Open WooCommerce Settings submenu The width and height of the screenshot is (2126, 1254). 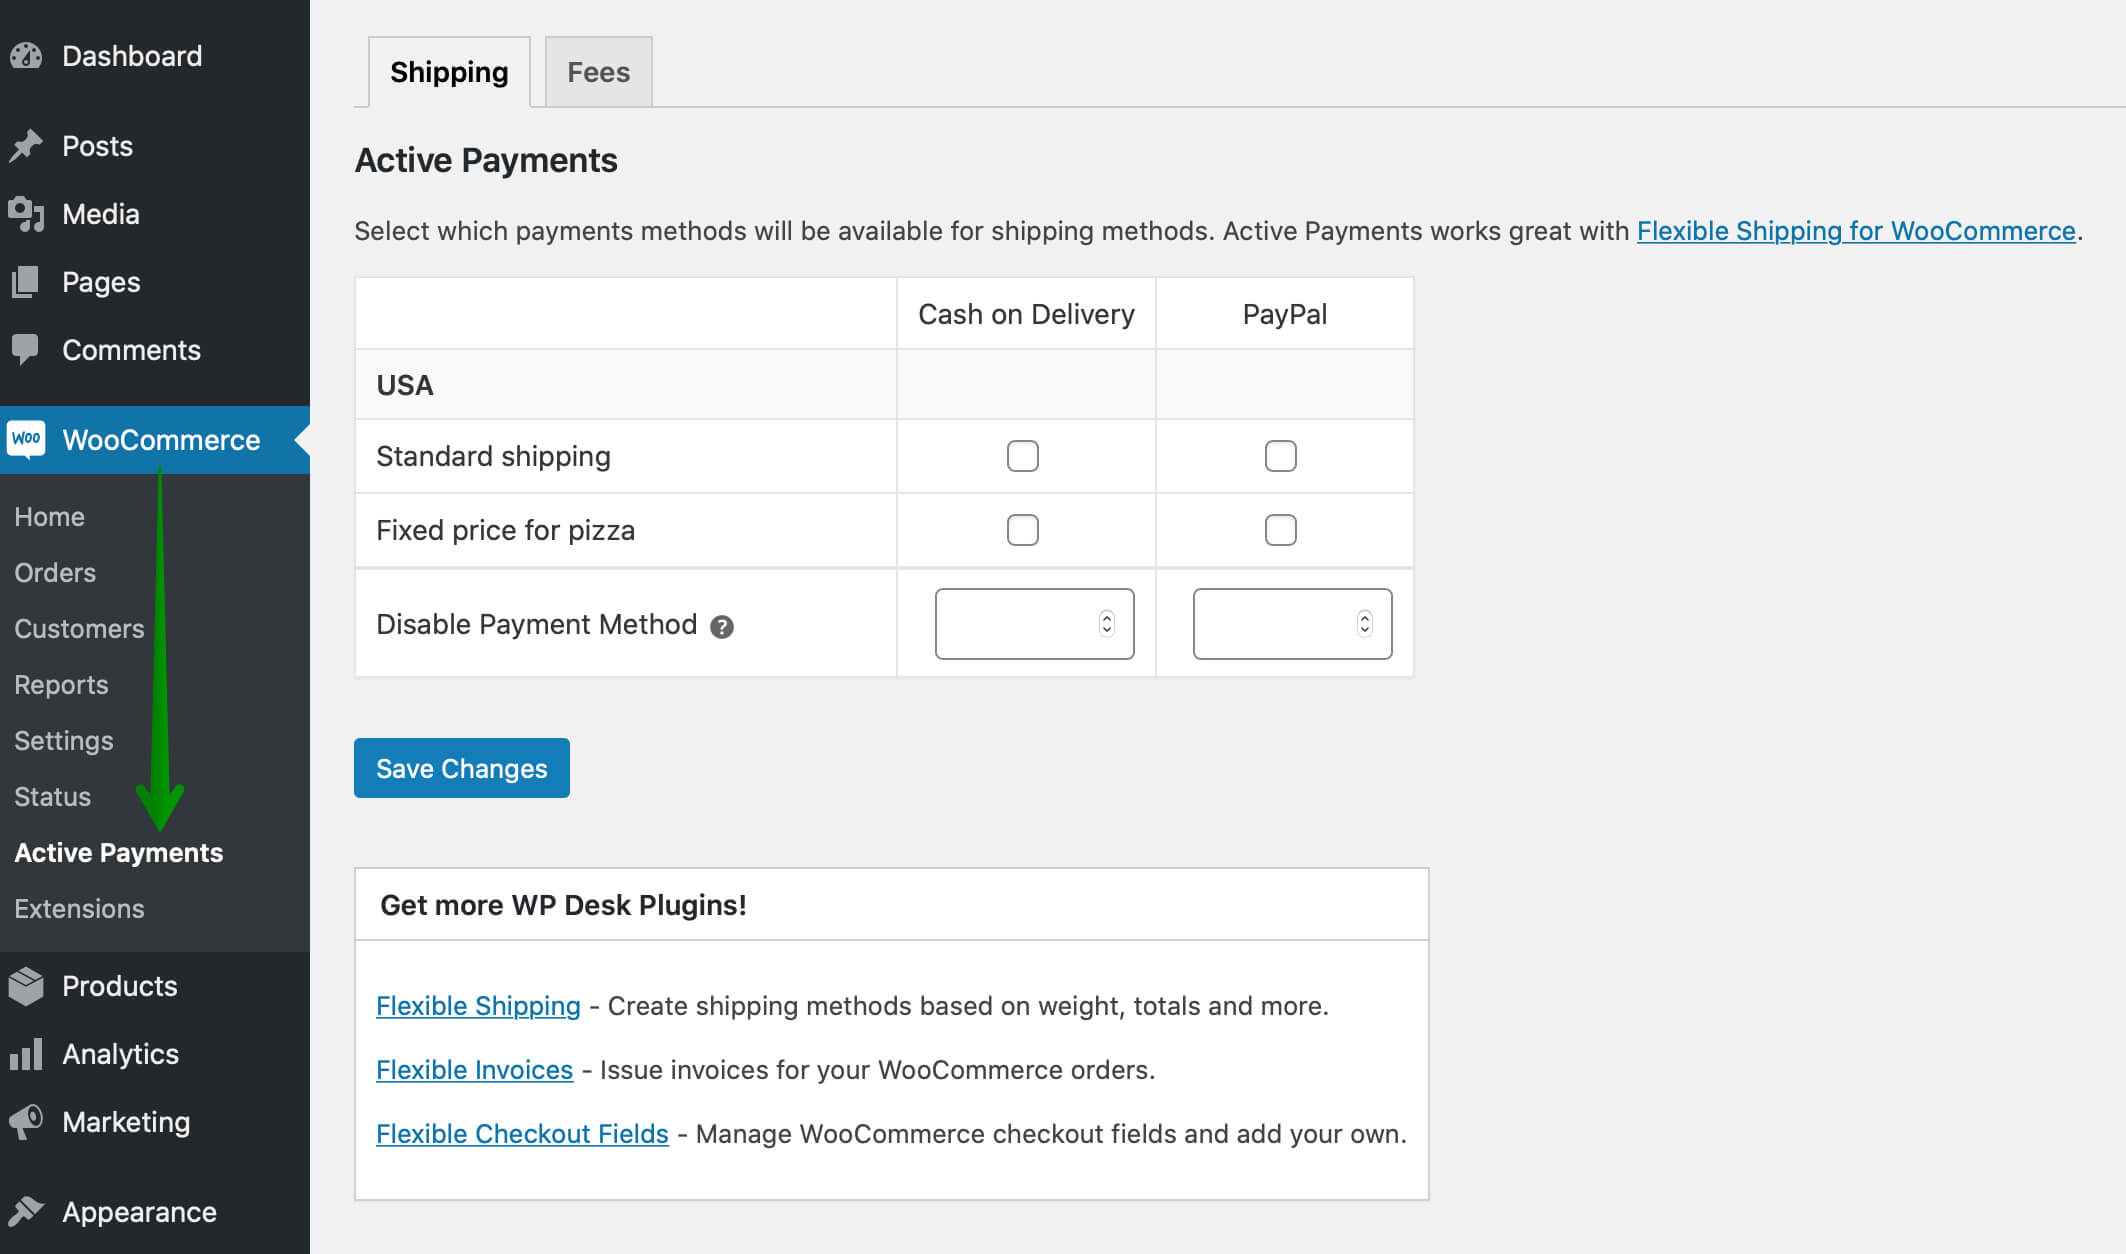[63, 741]
